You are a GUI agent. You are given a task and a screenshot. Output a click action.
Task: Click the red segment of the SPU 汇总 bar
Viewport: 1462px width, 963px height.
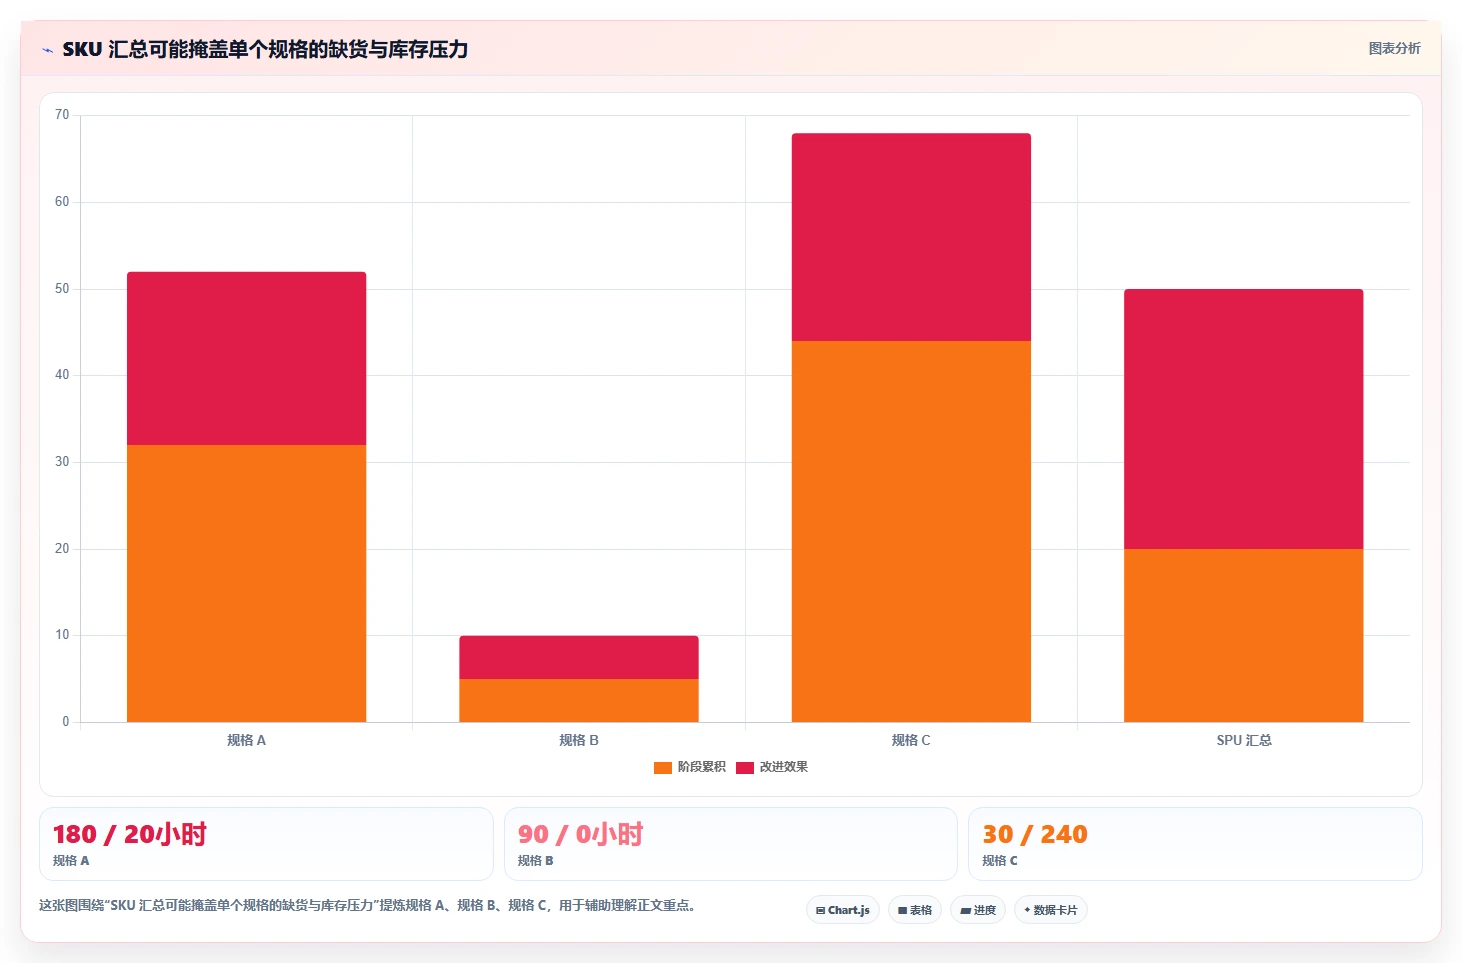point(1244,419)
